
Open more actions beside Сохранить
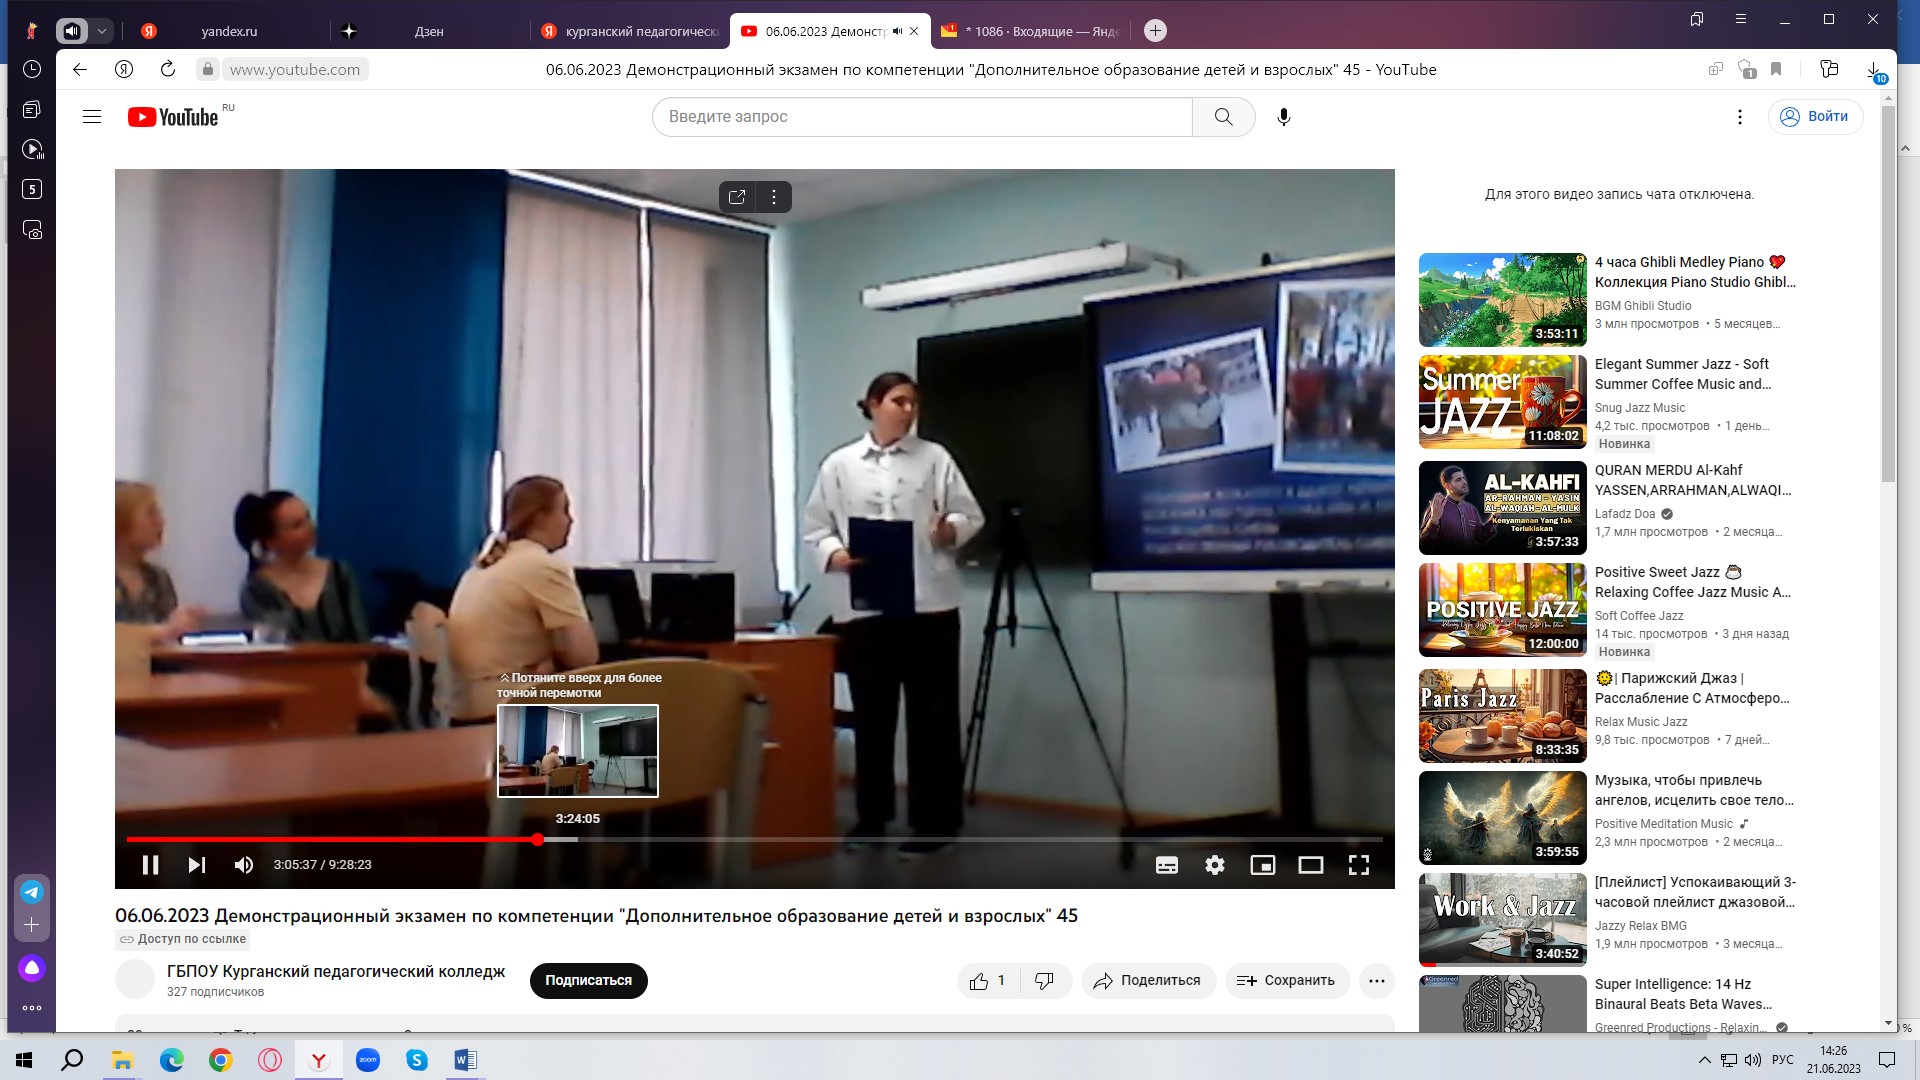1377,981
